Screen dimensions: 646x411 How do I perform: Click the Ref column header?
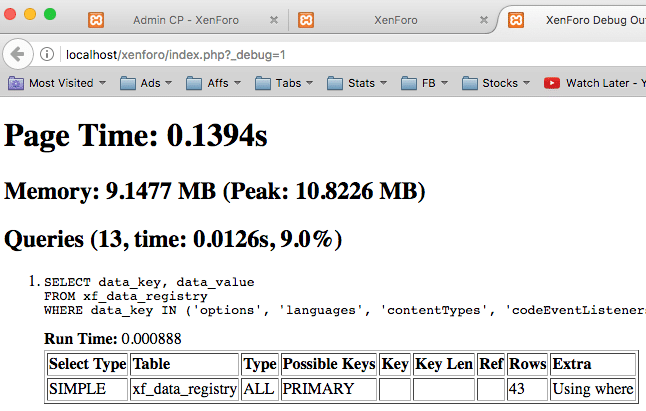(x=491, y=364)
